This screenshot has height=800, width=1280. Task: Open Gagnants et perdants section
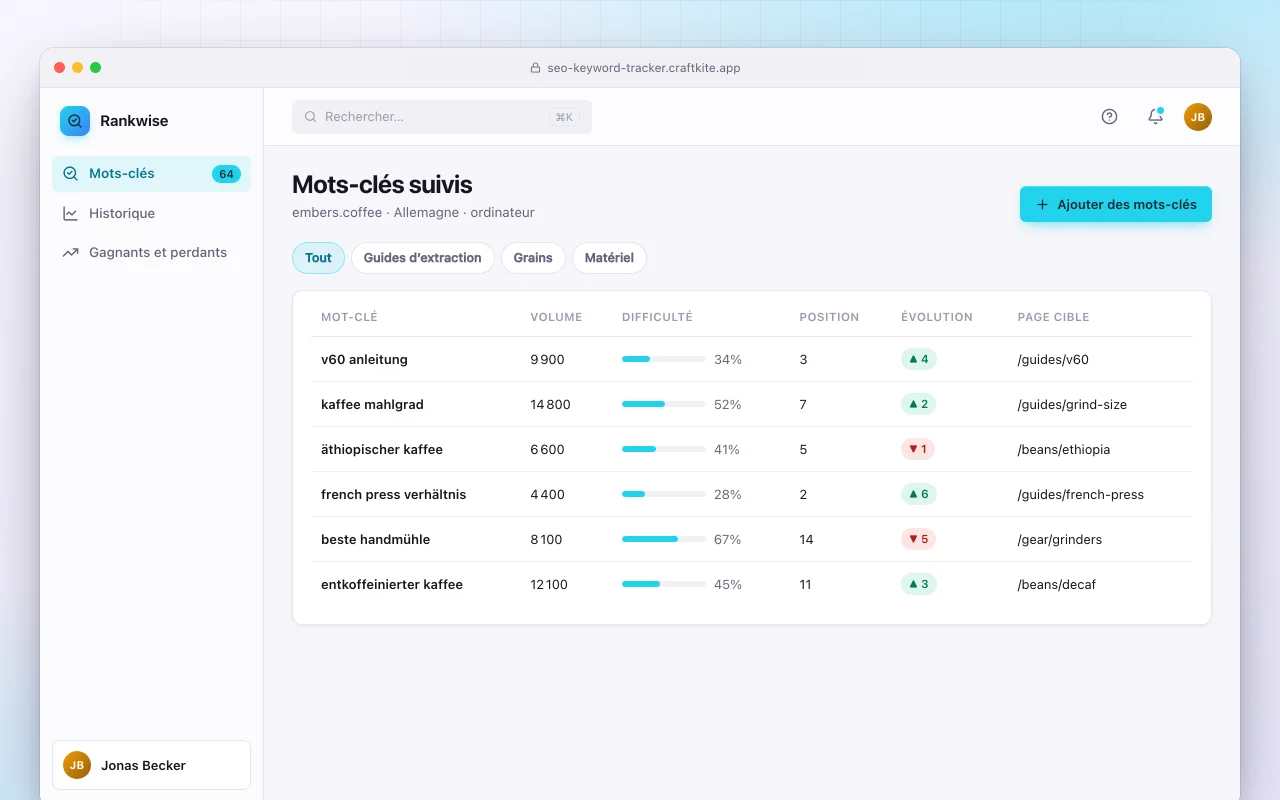[x=151, y=253]
